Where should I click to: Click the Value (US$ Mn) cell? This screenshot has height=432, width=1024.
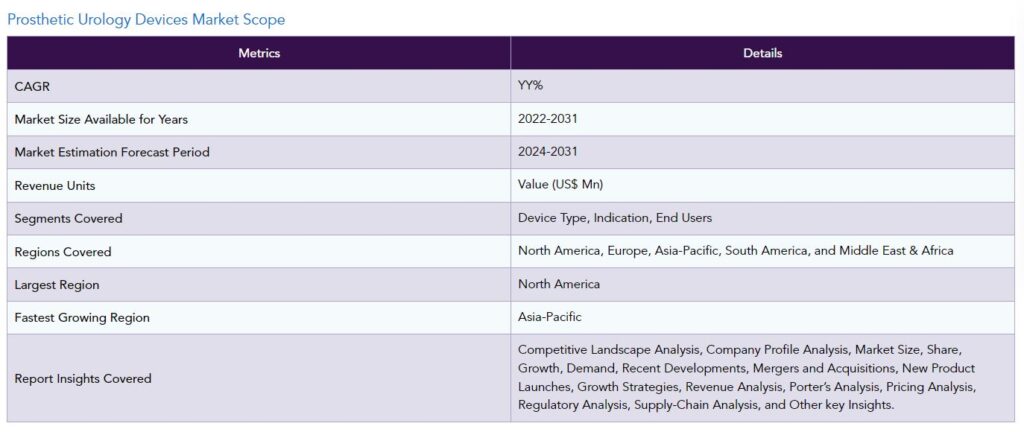560,185
